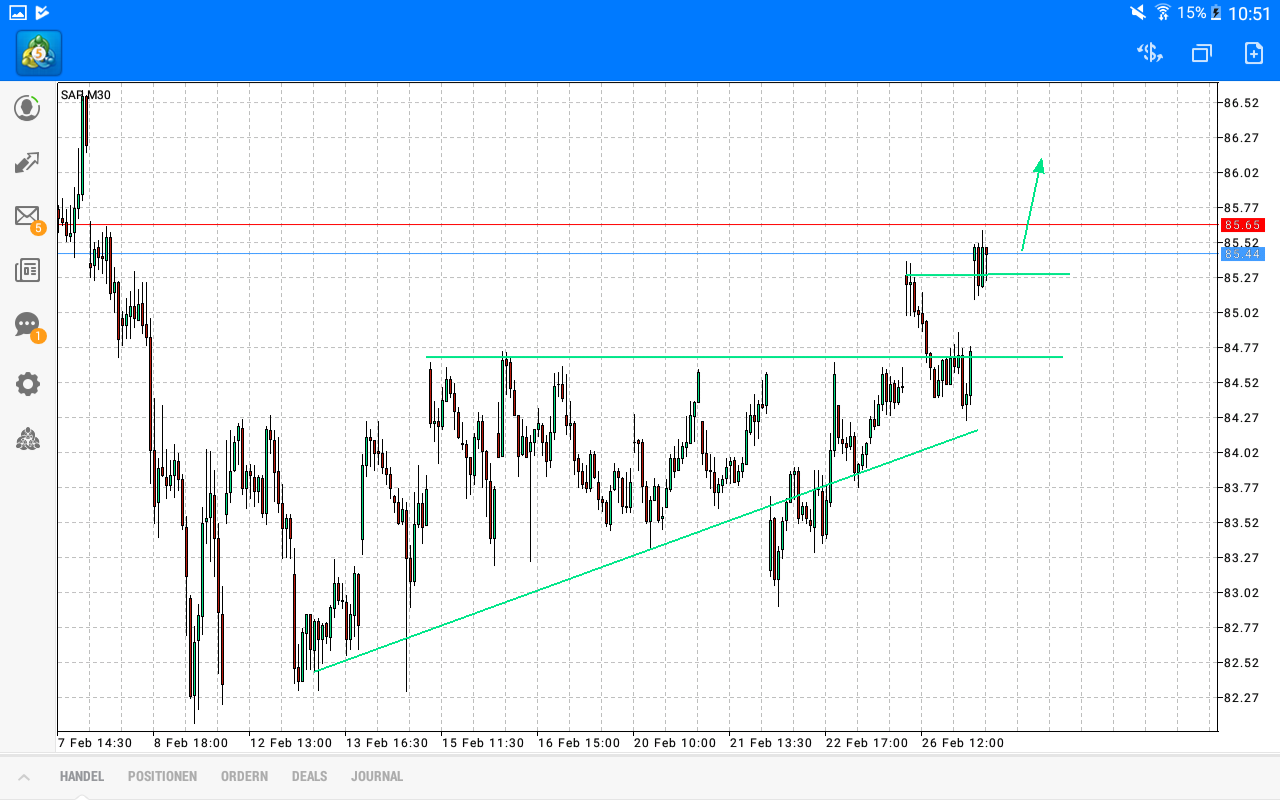
Task: Switch to the JOURNAL tab
Action: 377,776
